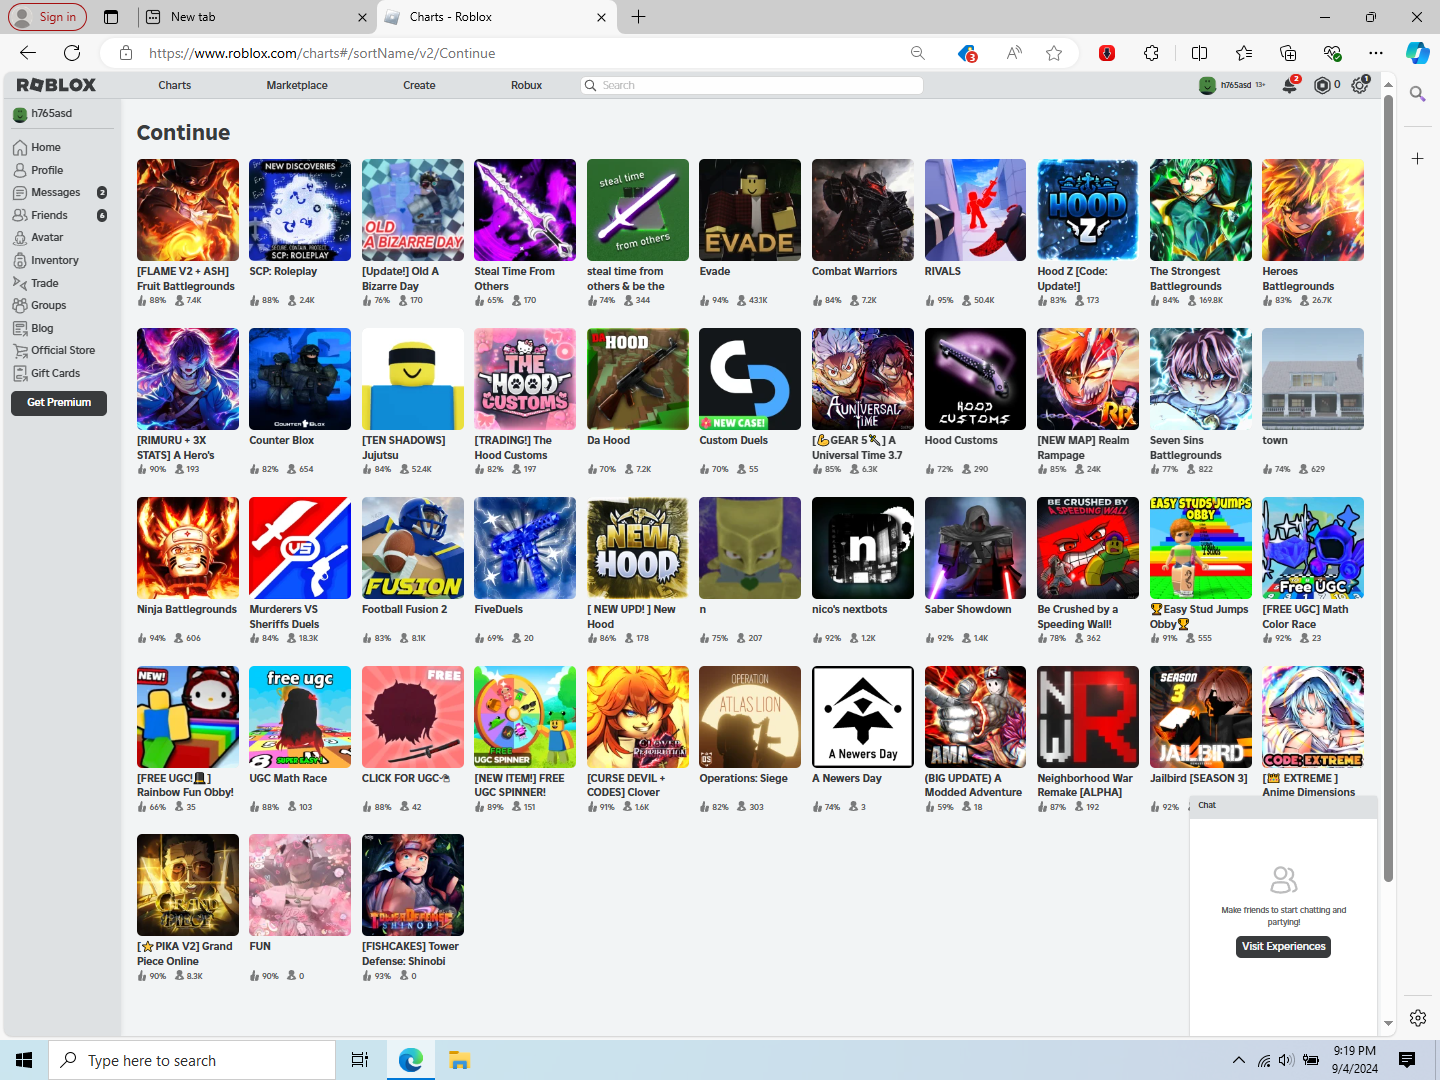Open the Roblox notifications bell

[1290, 85]
